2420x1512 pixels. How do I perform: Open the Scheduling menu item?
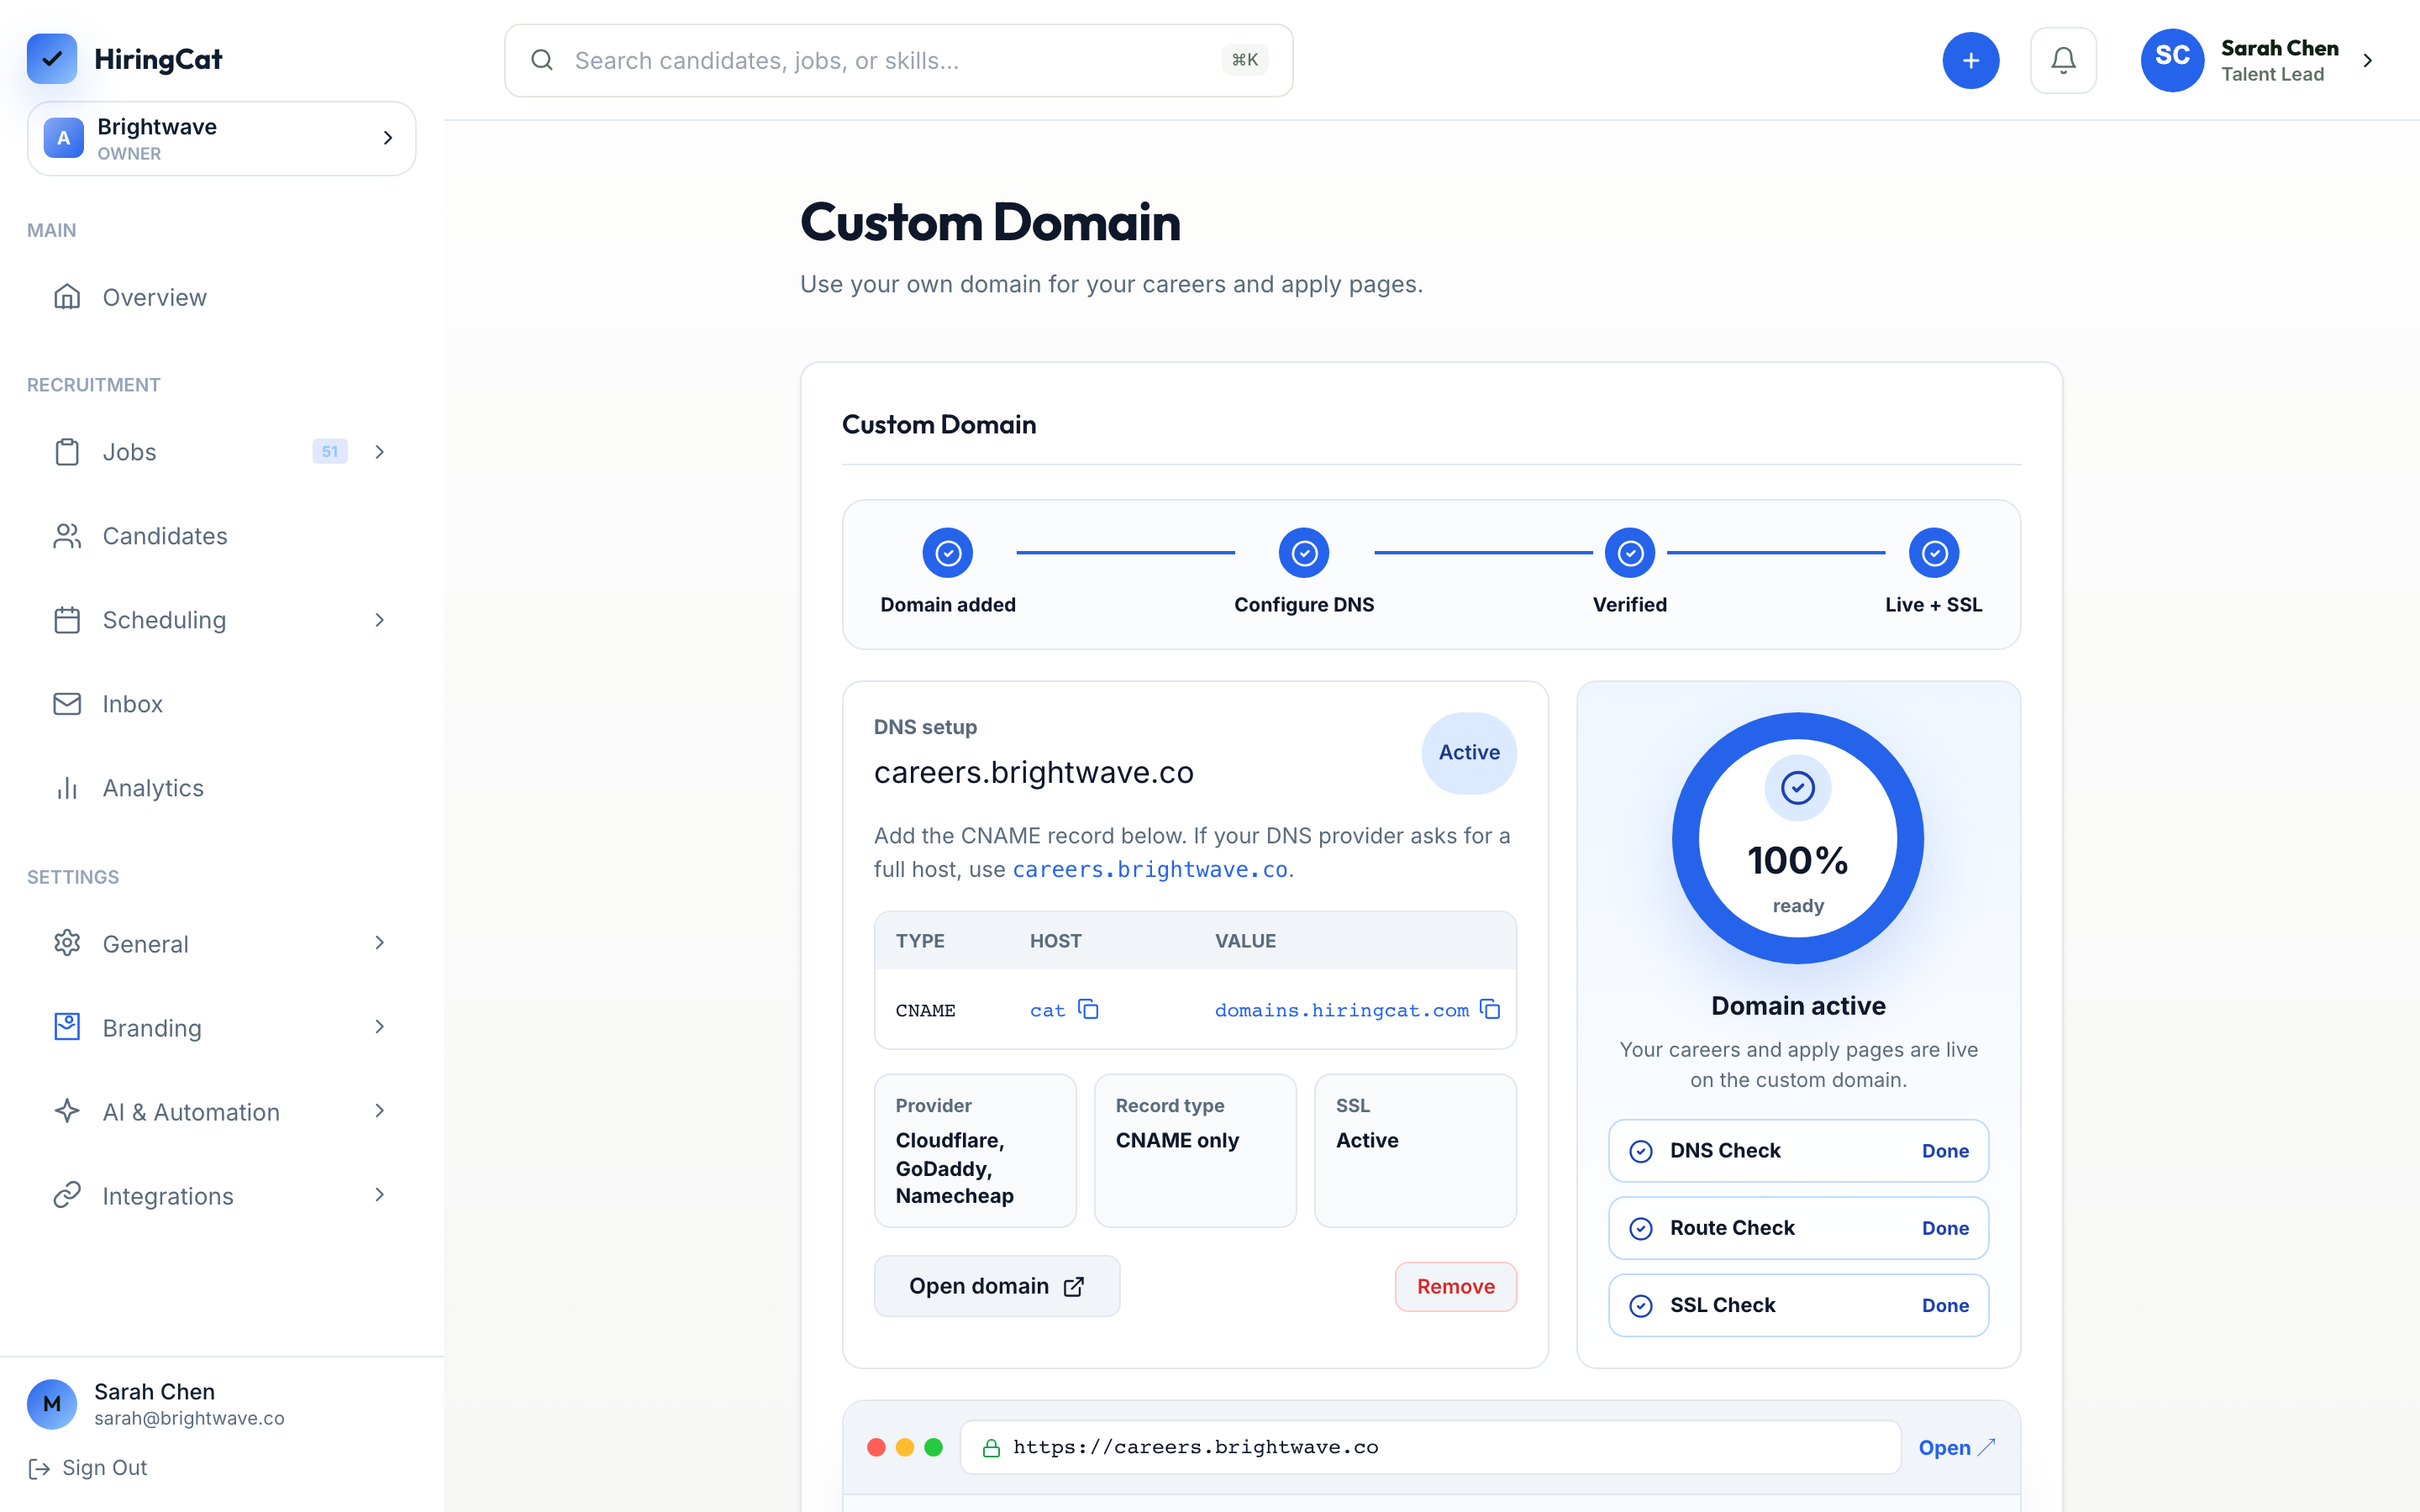click(221, 620)
